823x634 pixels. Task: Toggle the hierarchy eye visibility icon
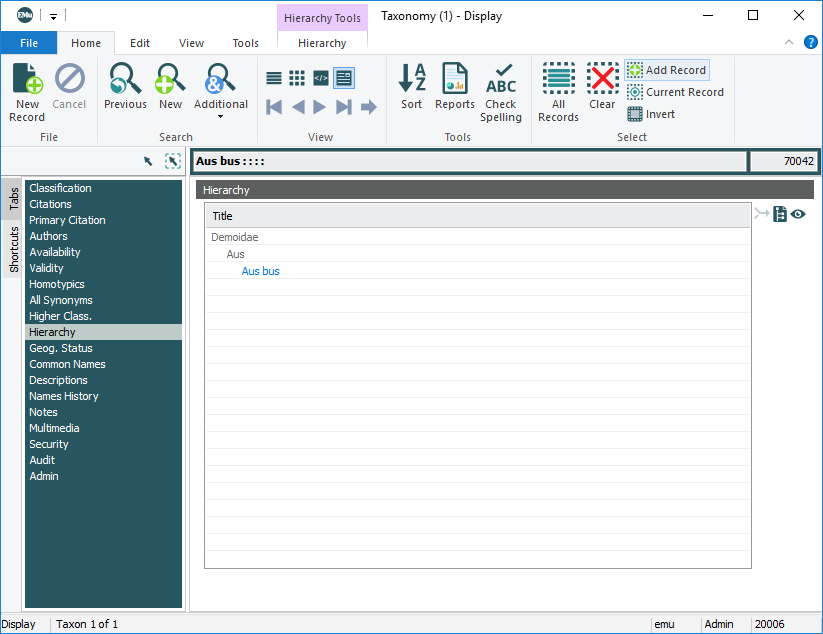(799, 214)
